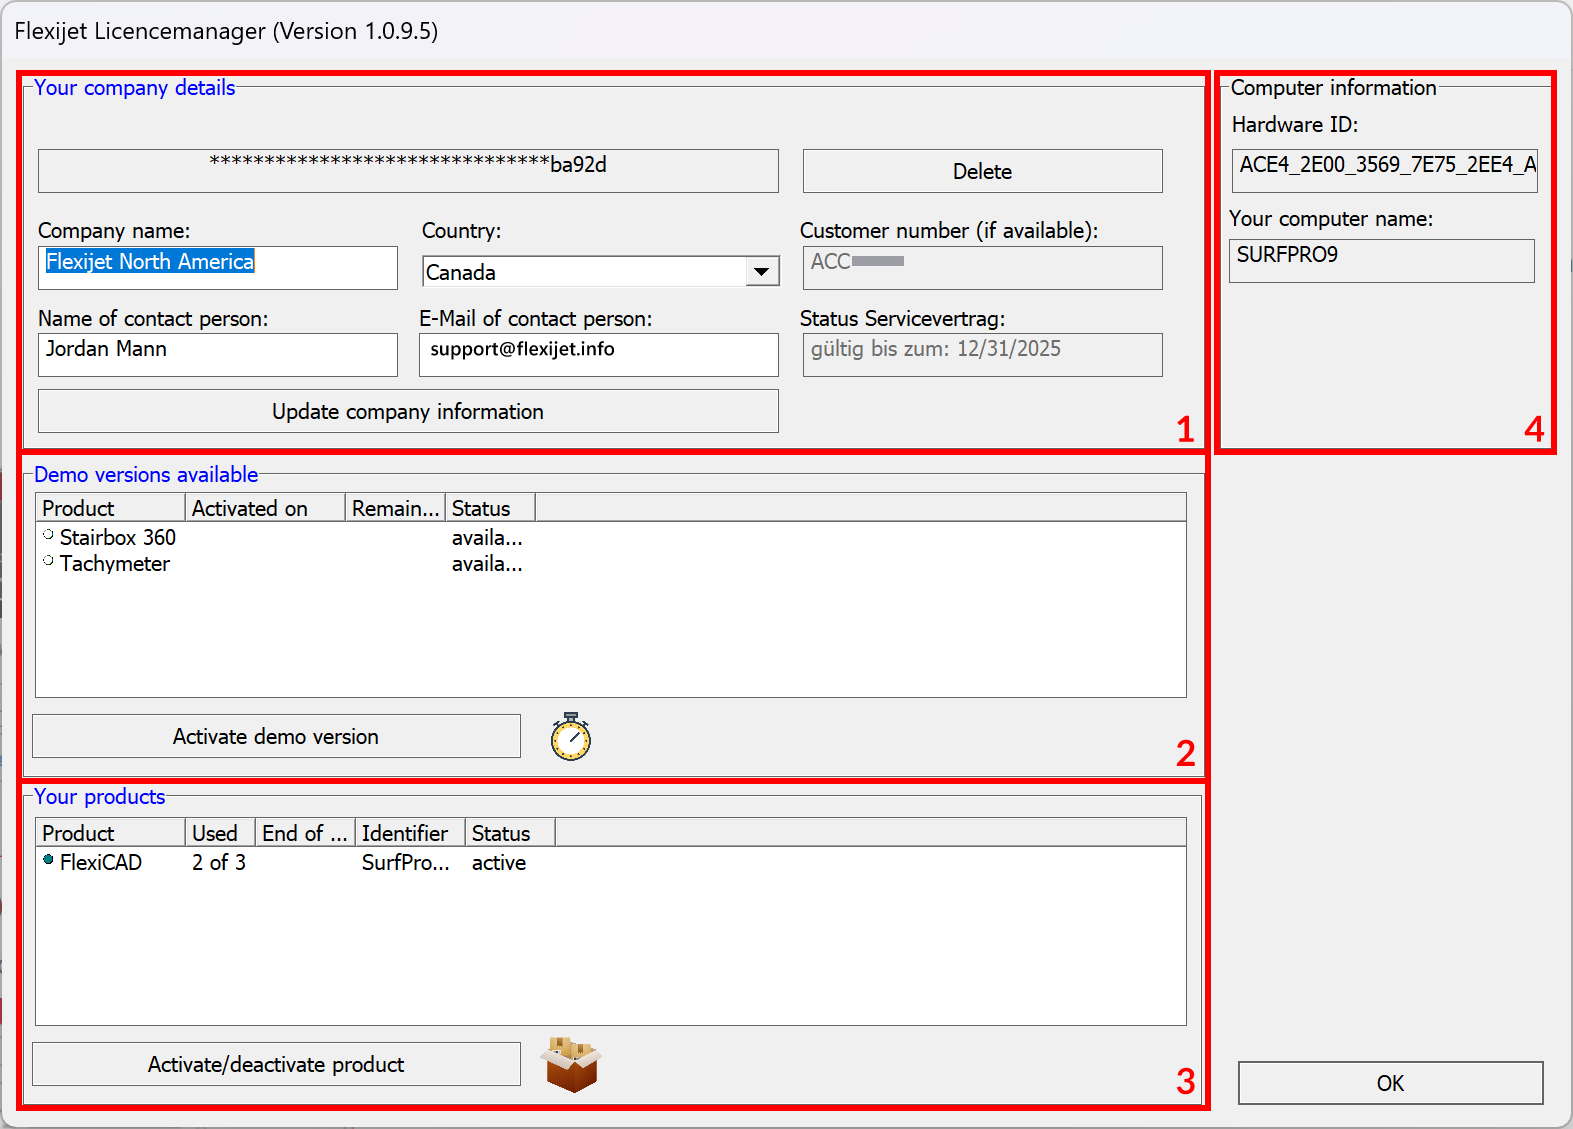
Task: Select the Tachymeter demo row
Action: pos(611,563)
